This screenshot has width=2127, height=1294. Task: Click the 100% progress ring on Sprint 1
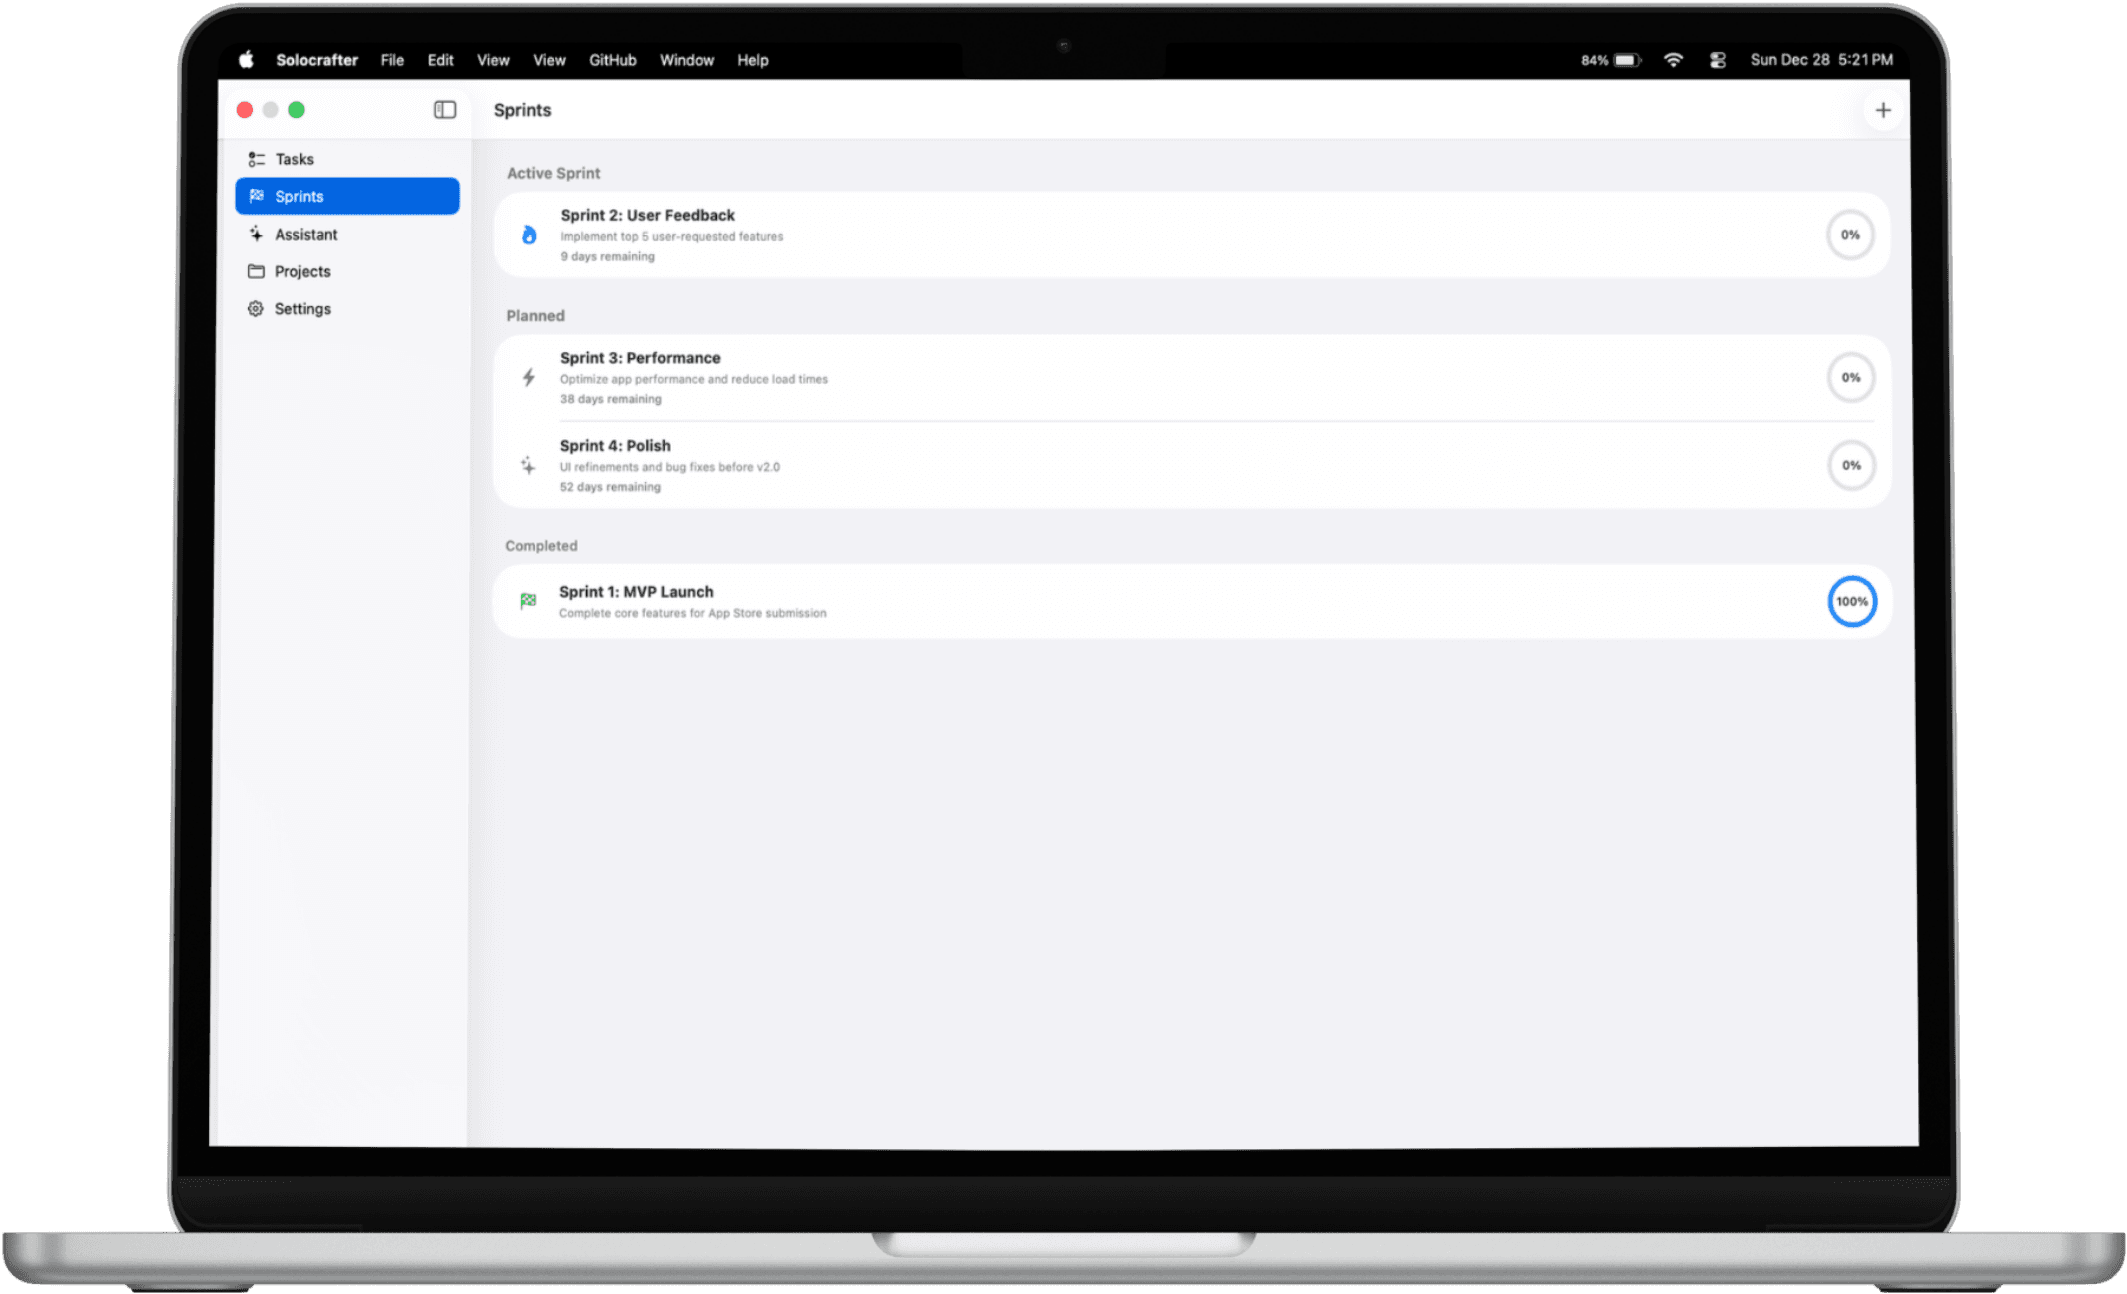click(x=1852, y=601)
